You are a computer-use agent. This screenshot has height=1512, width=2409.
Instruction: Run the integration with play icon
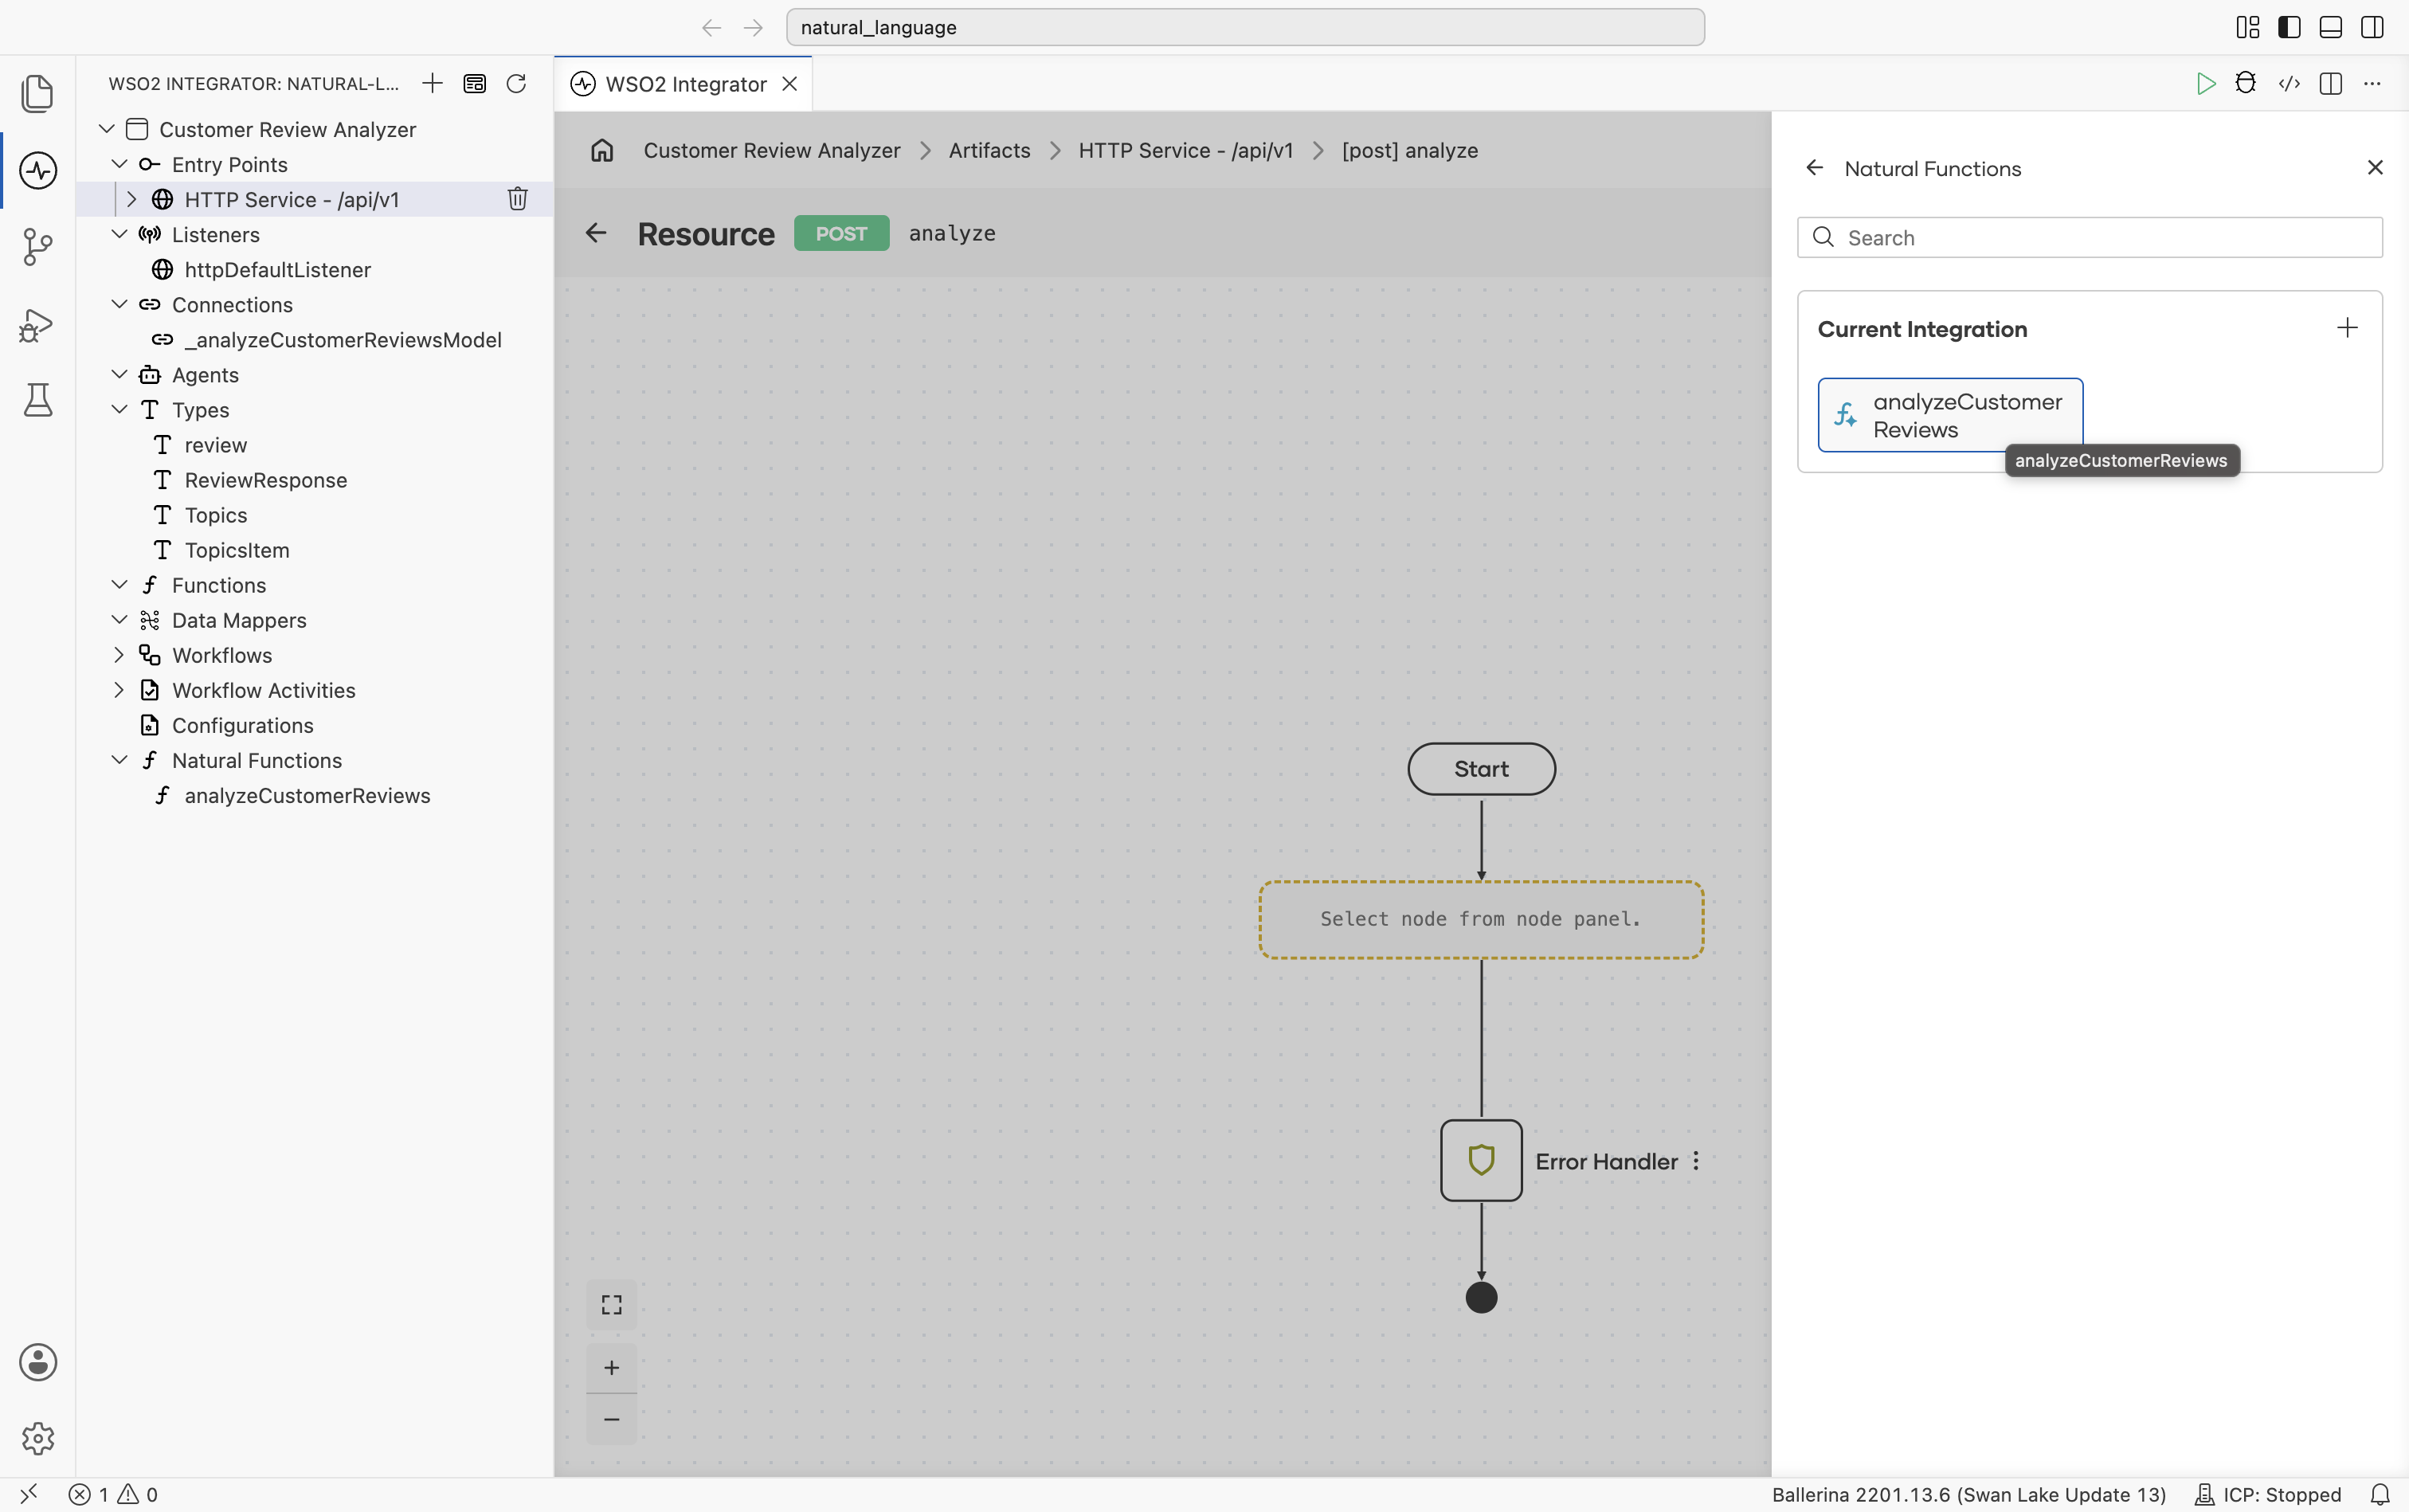tap(2205, 84)
